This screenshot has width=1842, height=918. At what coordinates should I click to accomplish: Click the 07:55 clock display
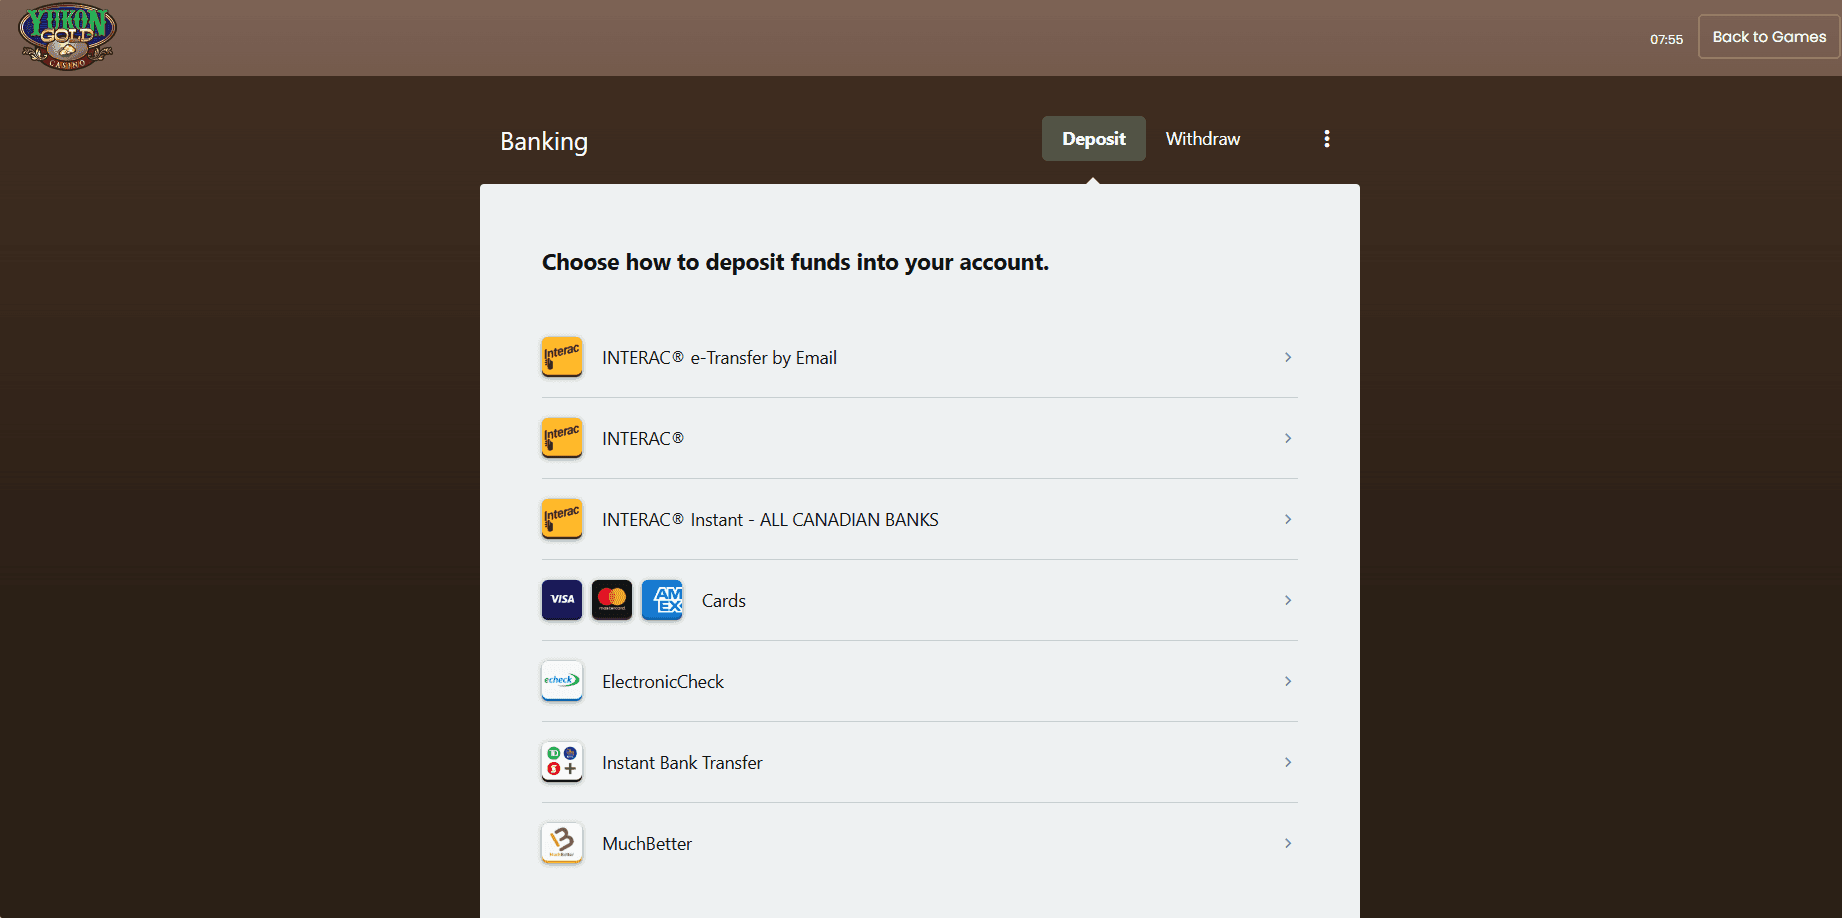(x=1666, y=40)
